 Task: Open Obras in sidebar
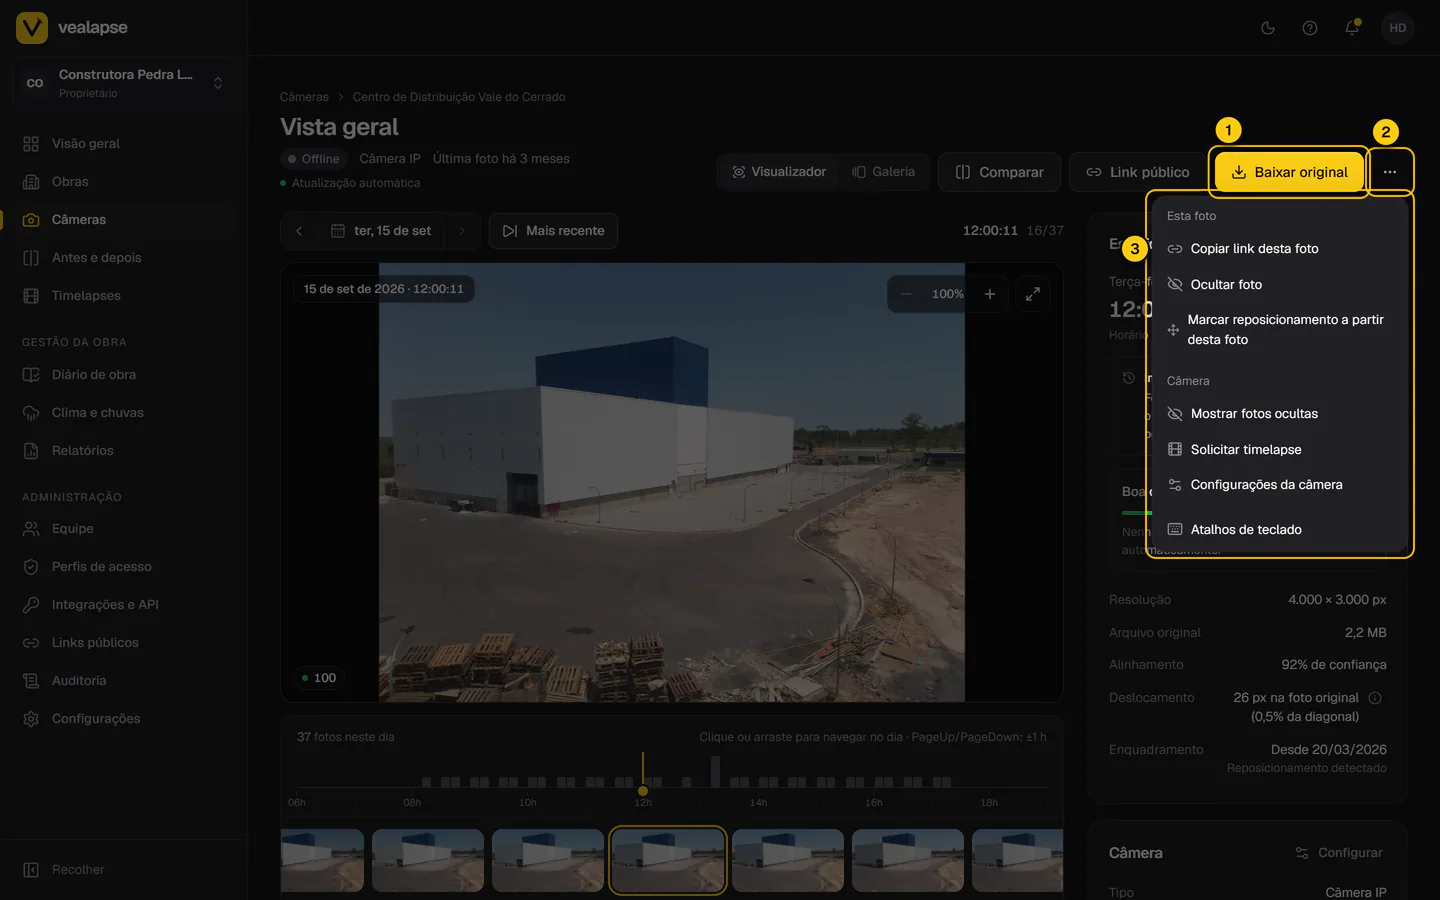(124, 182)
